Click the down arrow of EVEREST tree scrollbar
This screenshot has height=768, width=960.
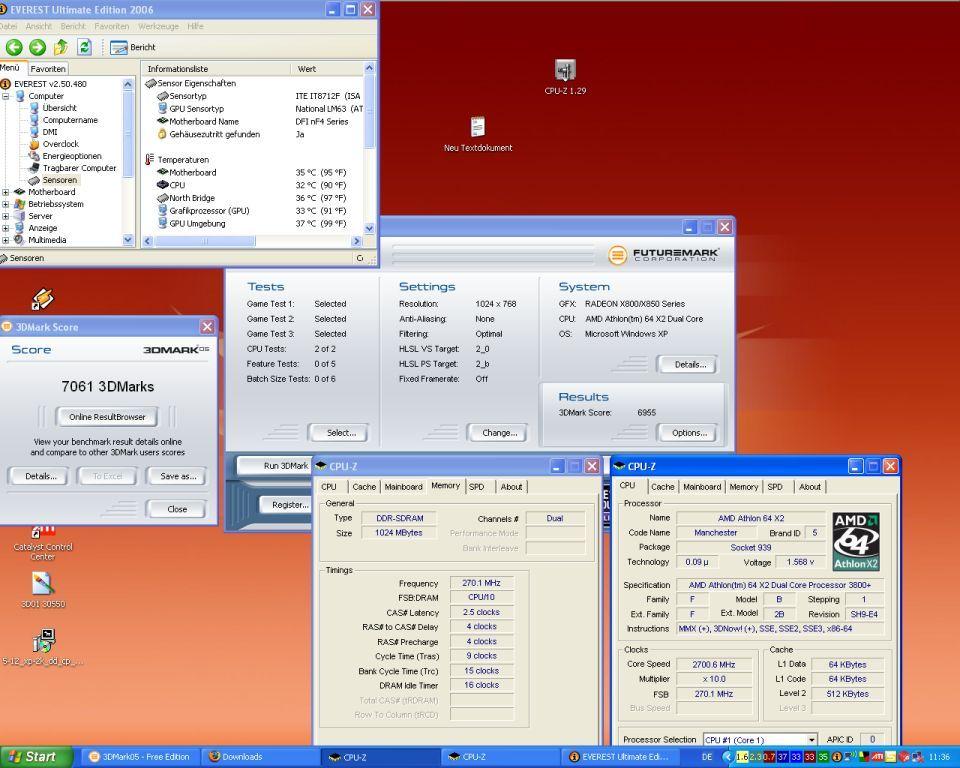click(x=128, y=240)
